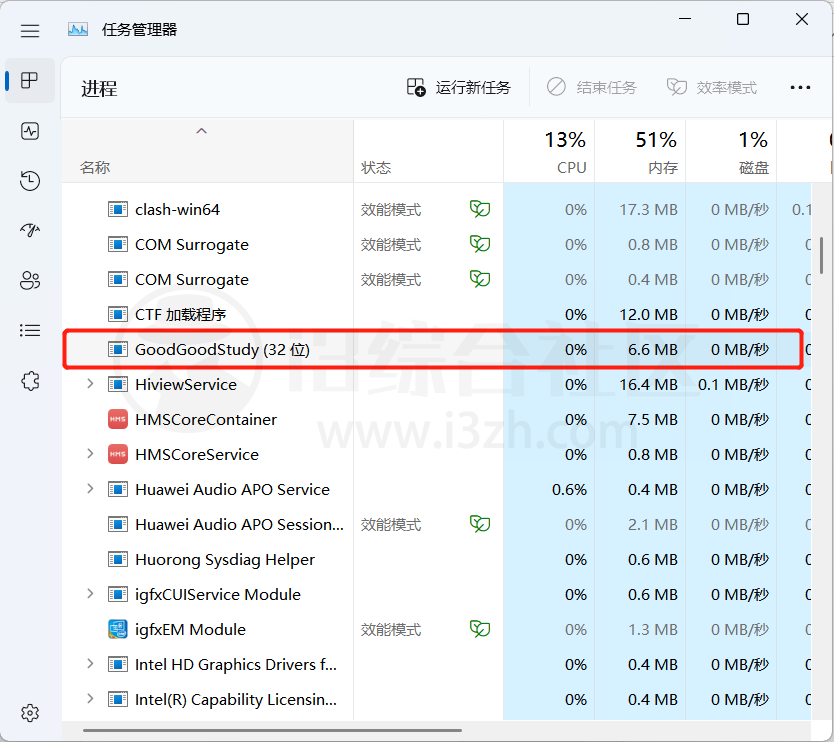Screen dimensions: 834x742
Task: Click the Huawei Audio APO Session process icon
Action: [118, 524]
